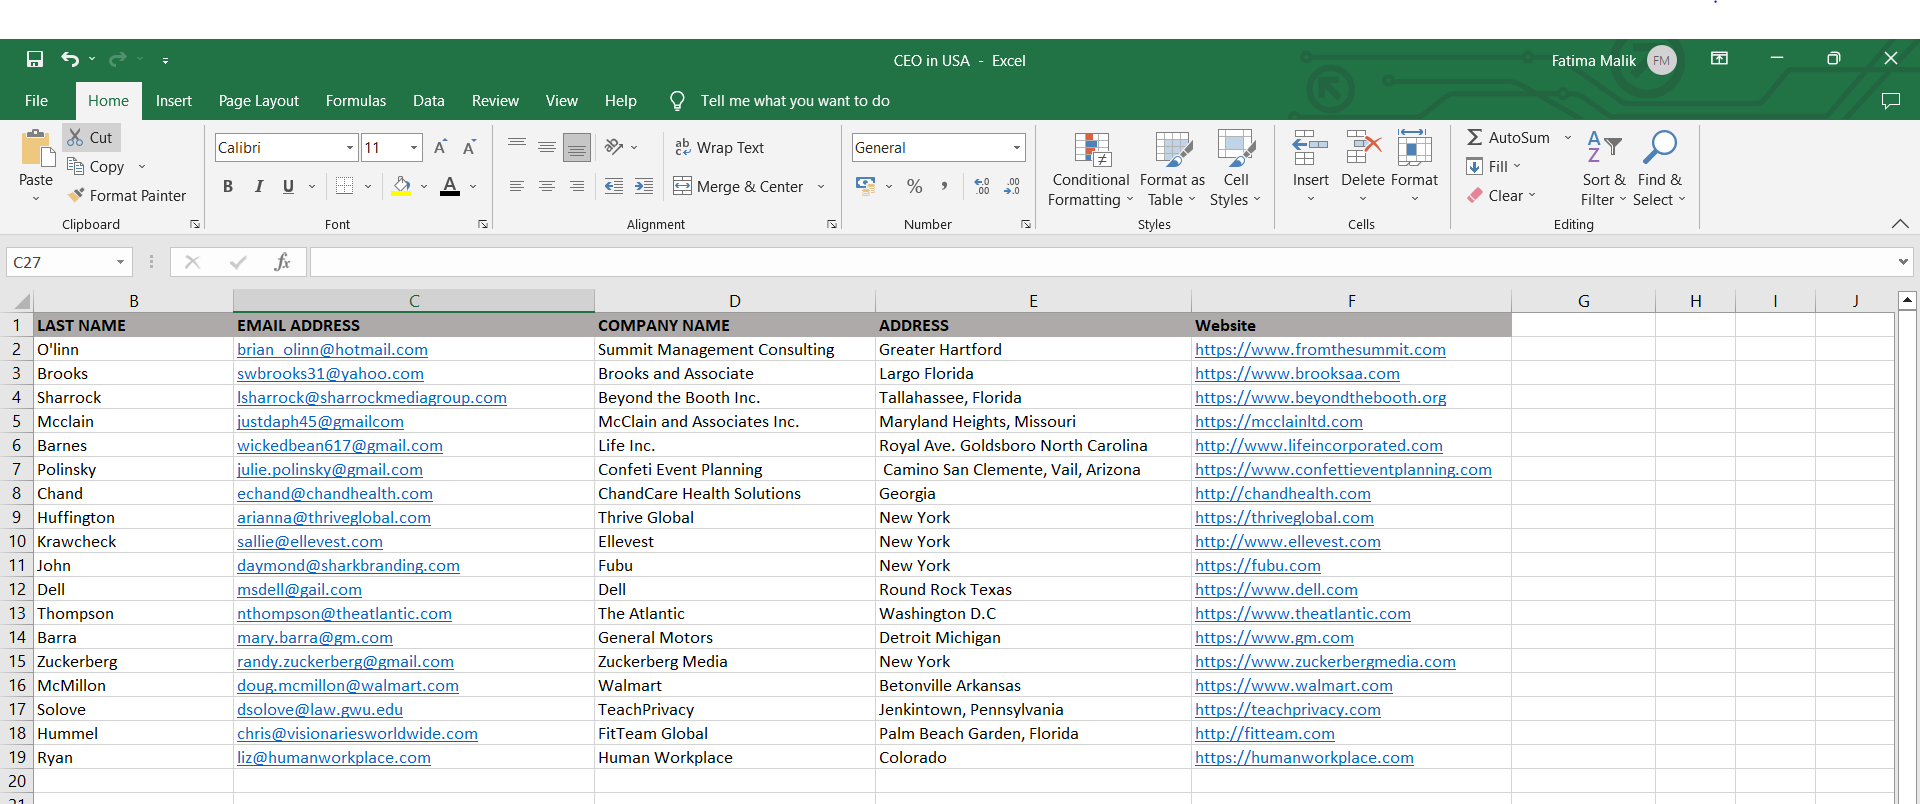Click the Increase Font Size icon
This screenshot has height=804, width=1920.
(440, 148)
